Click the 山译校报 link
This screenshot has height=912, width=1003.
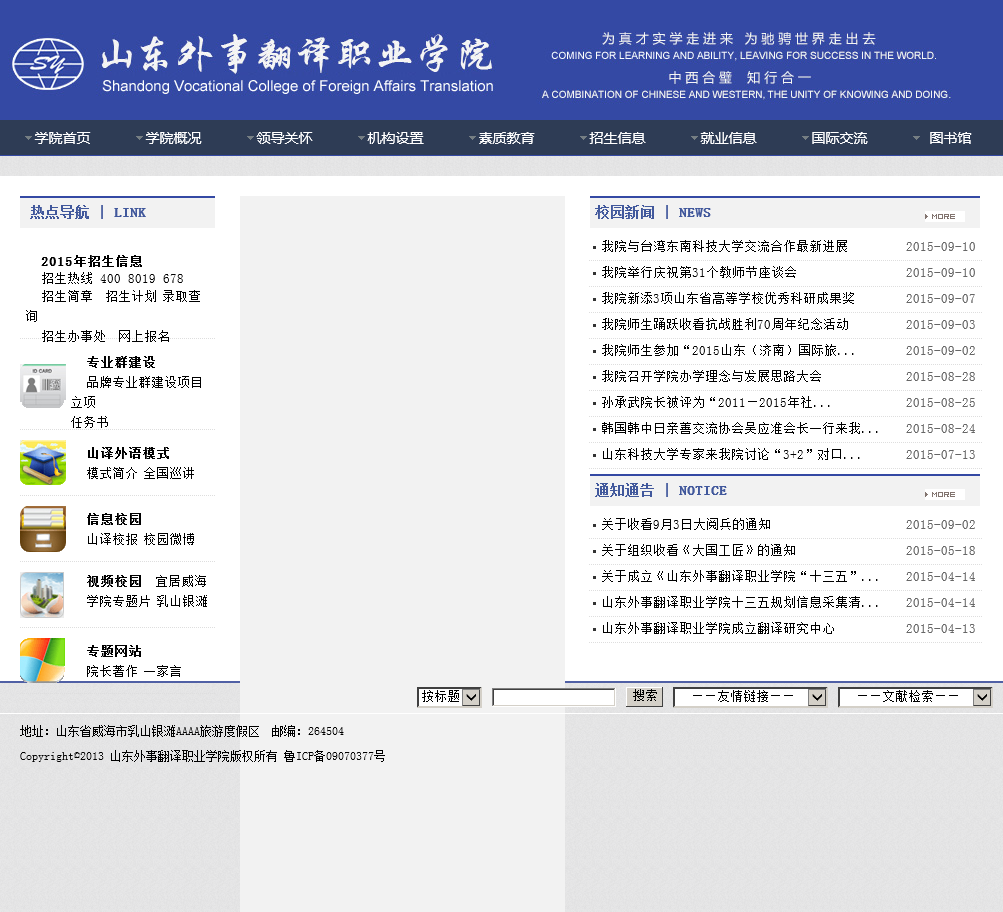[x=112, y=539]
